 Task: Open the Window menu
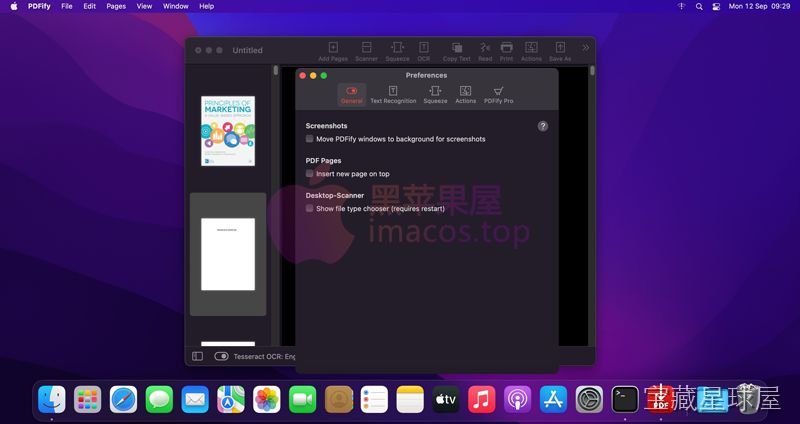176,6
